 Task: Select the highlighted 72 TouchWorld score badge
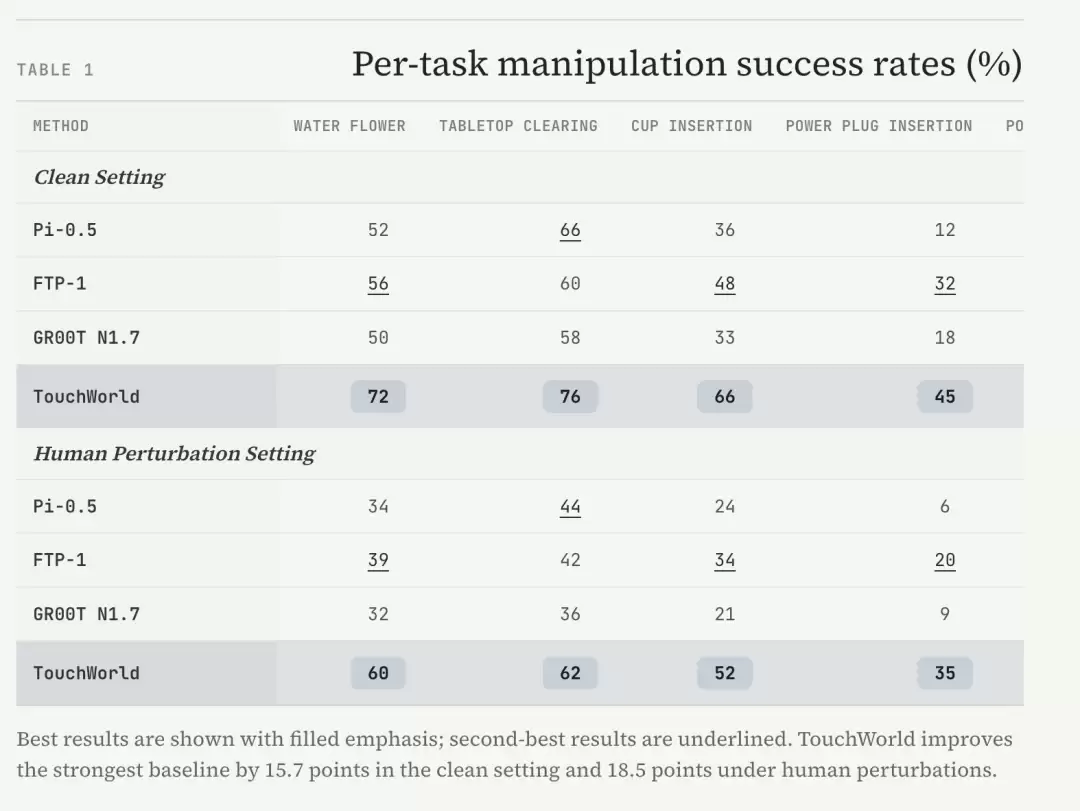pyautogui.click(x=378, y=396)
